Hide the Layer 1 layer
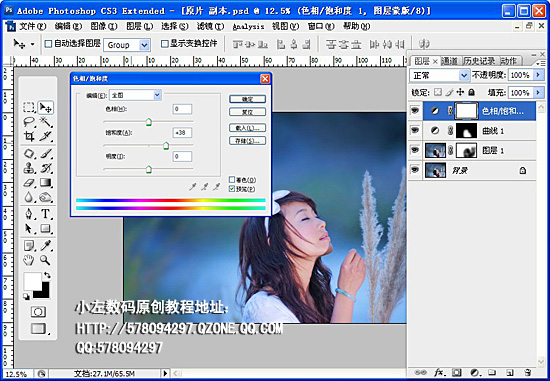The image size is (550, 381). [415, 150]
